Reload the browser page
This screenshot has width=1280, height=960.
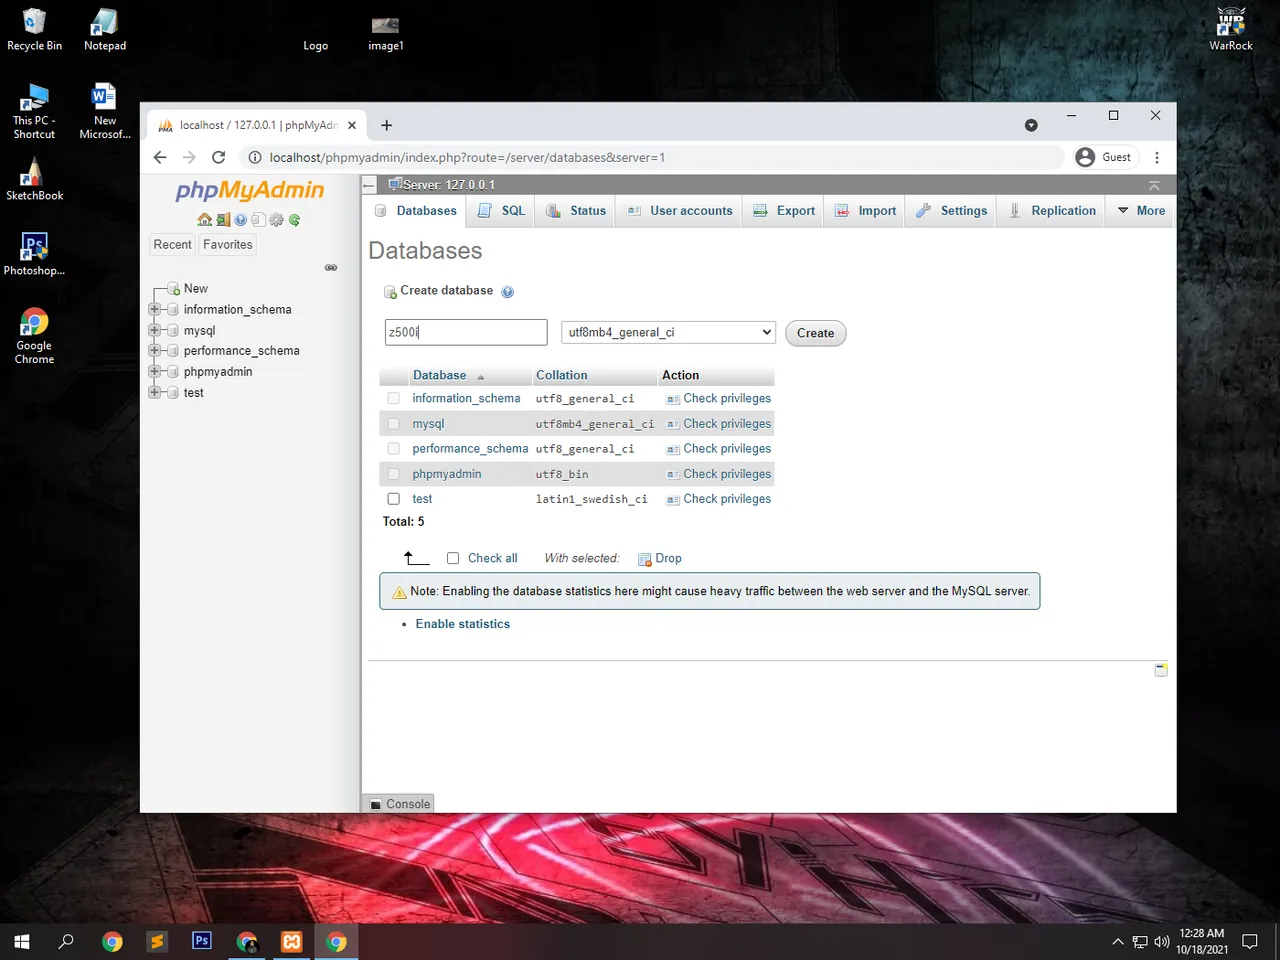(219, 157)
